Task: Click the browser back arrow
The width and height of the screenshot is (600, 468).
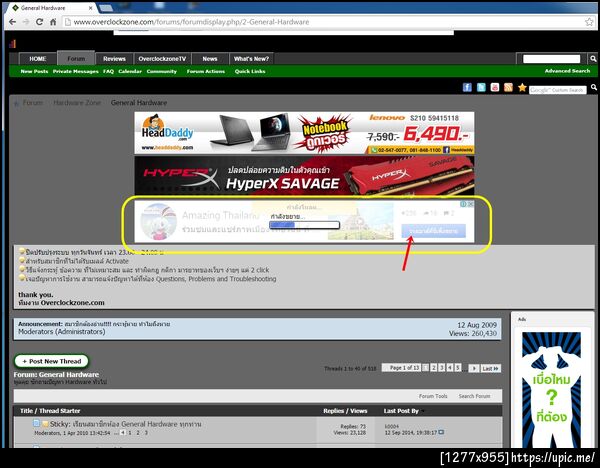Action: [12, 22]
